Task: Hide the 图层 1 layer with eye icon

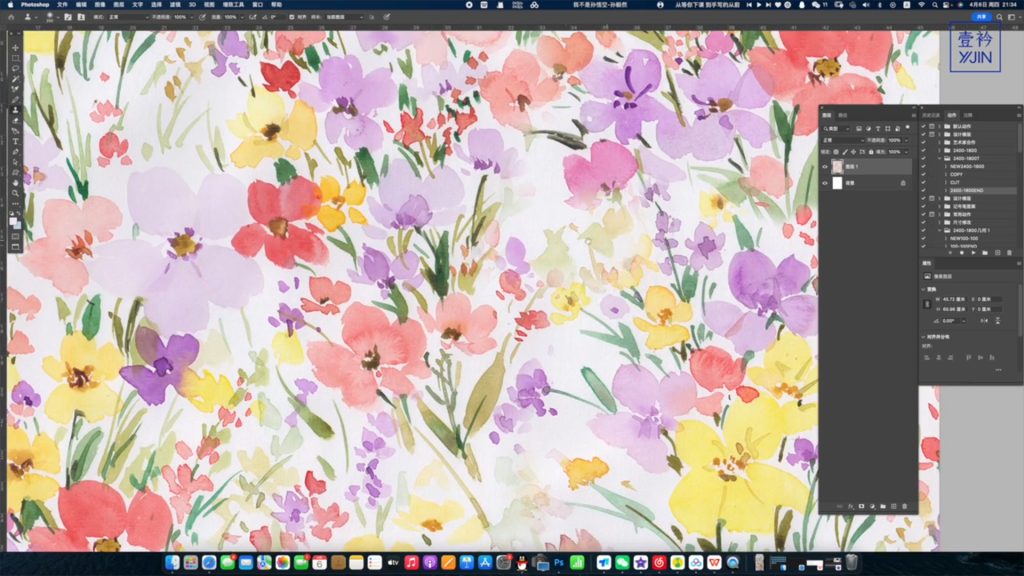Action: click(825, 167)
